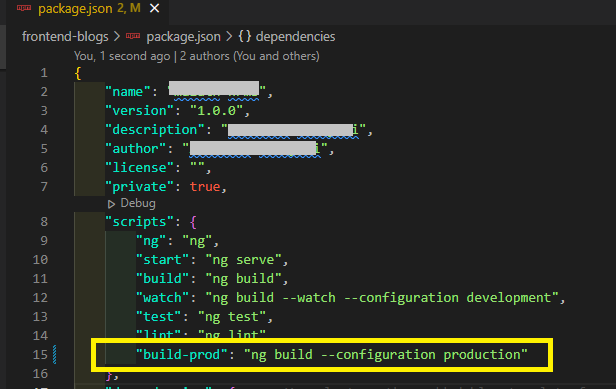Open dependencies breadcrumb symbol
616x389 pixels.
click(295, 37)
